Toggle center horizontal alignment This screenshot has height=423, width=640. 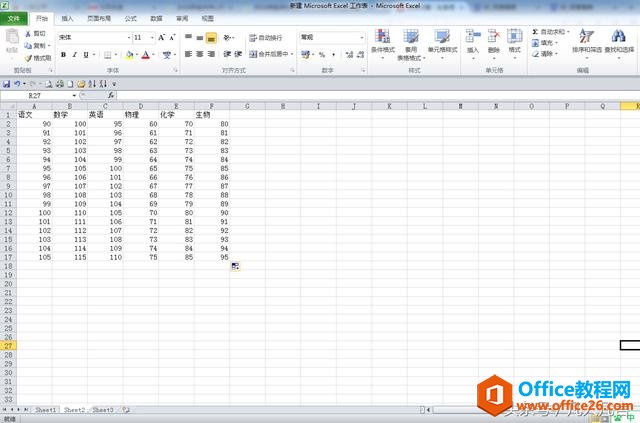(x=200, y=54)
